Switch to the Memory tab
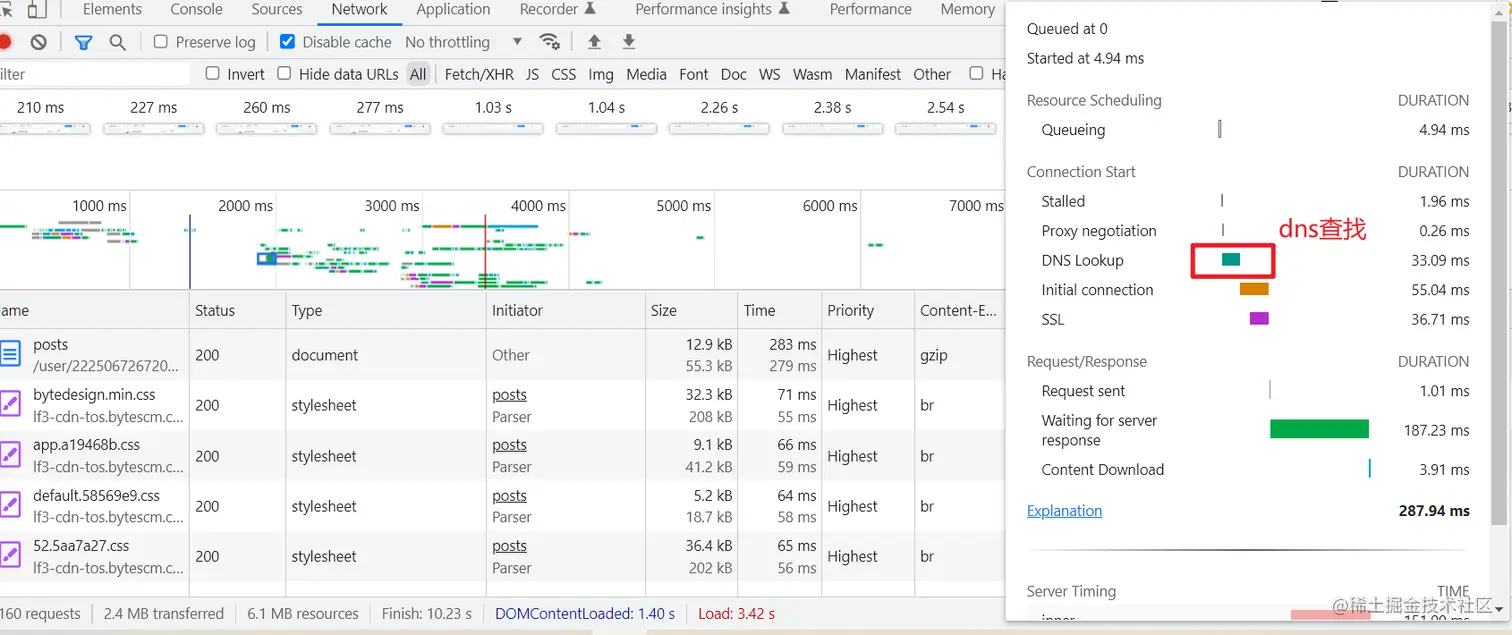 pos(967,10)
